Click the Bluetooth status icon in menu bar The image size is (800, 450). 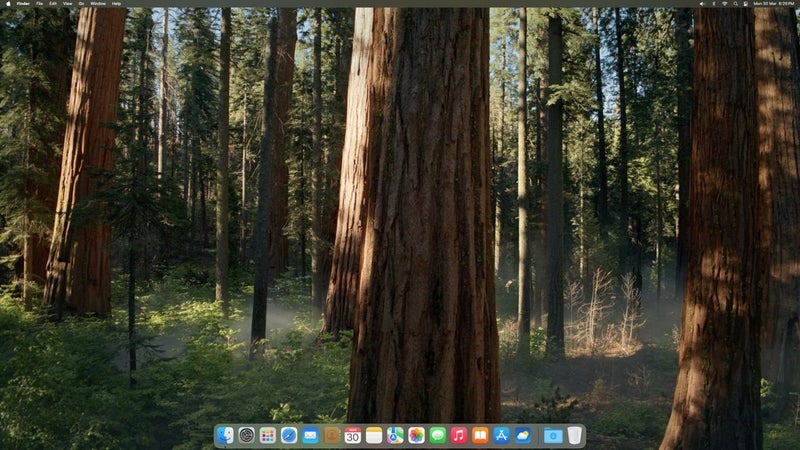[x=713, y=4]
